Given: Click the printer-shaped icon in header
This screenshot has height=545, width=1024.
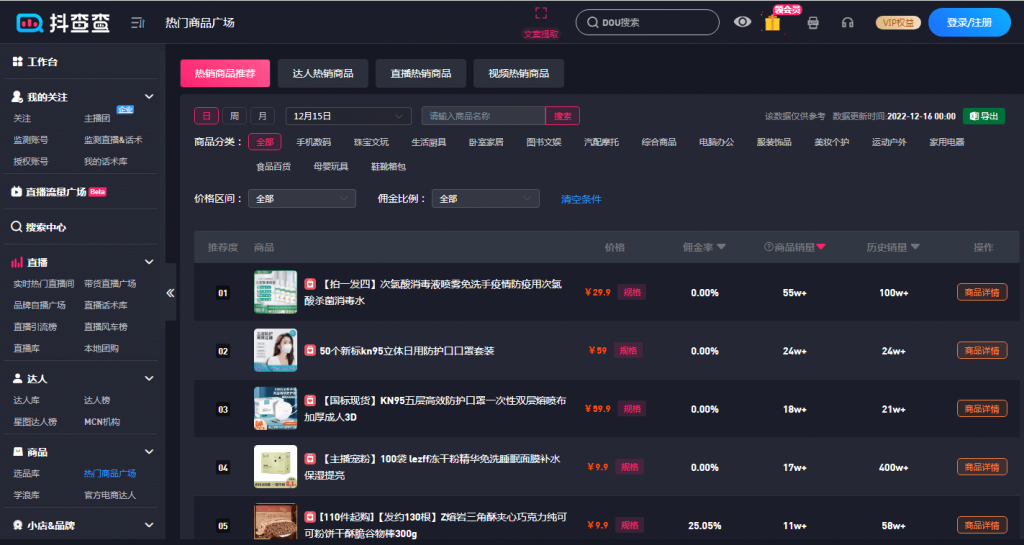Looking at the screenshot, I should click(x=812, y=22).
